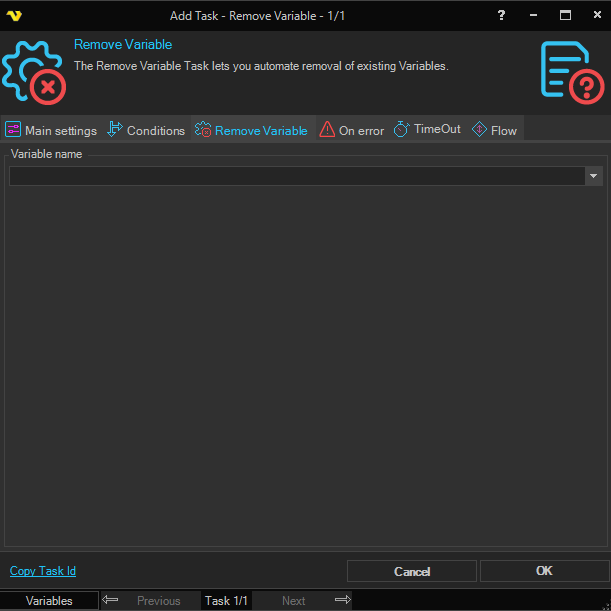Confirm with the OK button
This screenshot has height=611, width=611.
(x=543, y=571)
